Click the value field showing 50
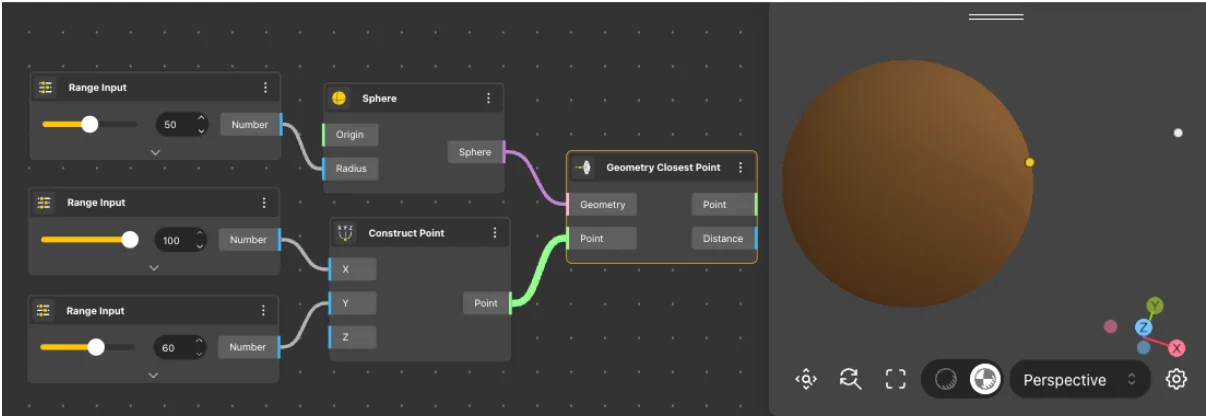Viewport: 1206px width, 416px height. [x=171, y=125]
